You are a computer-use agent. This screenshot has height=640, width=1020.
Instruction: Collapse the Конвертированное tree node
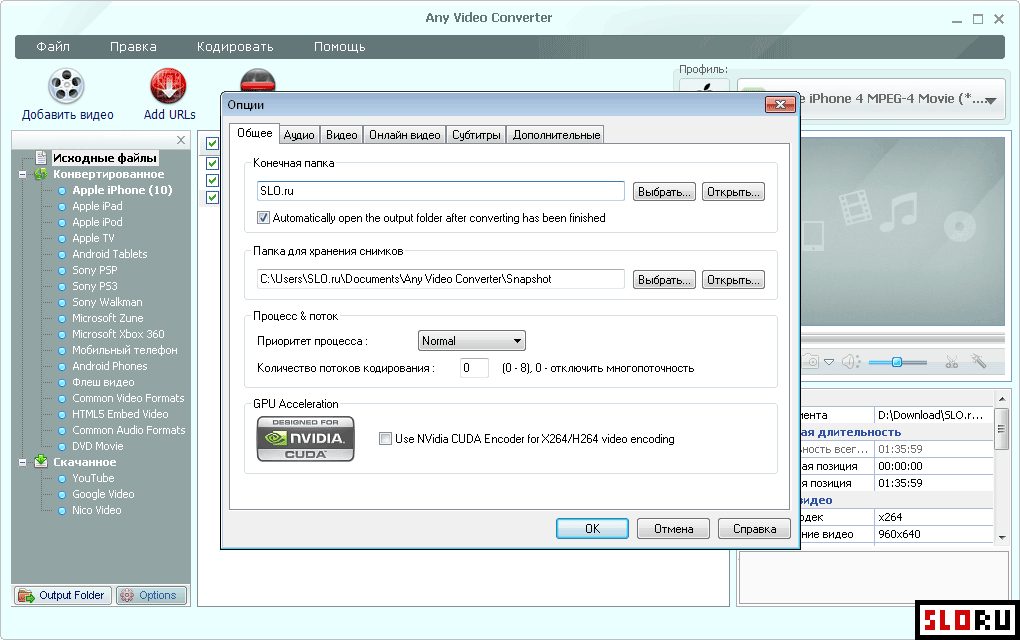pos(23,174)
